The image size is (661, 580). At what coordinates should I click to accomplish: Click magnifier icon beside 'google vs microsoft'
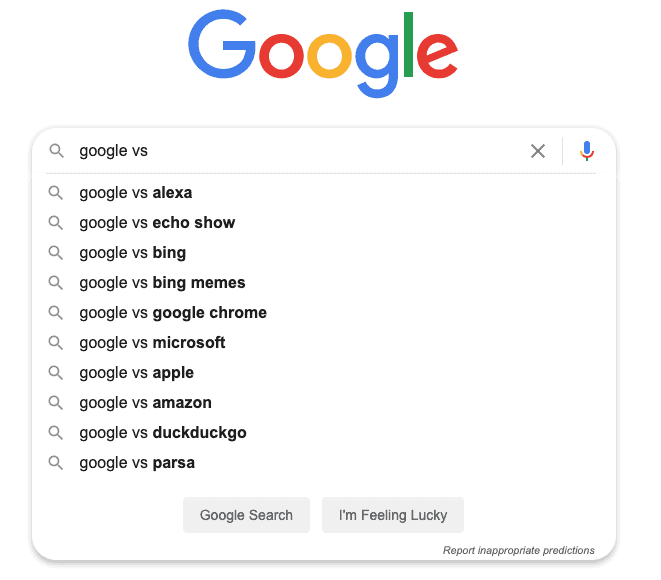coord(56,343)
